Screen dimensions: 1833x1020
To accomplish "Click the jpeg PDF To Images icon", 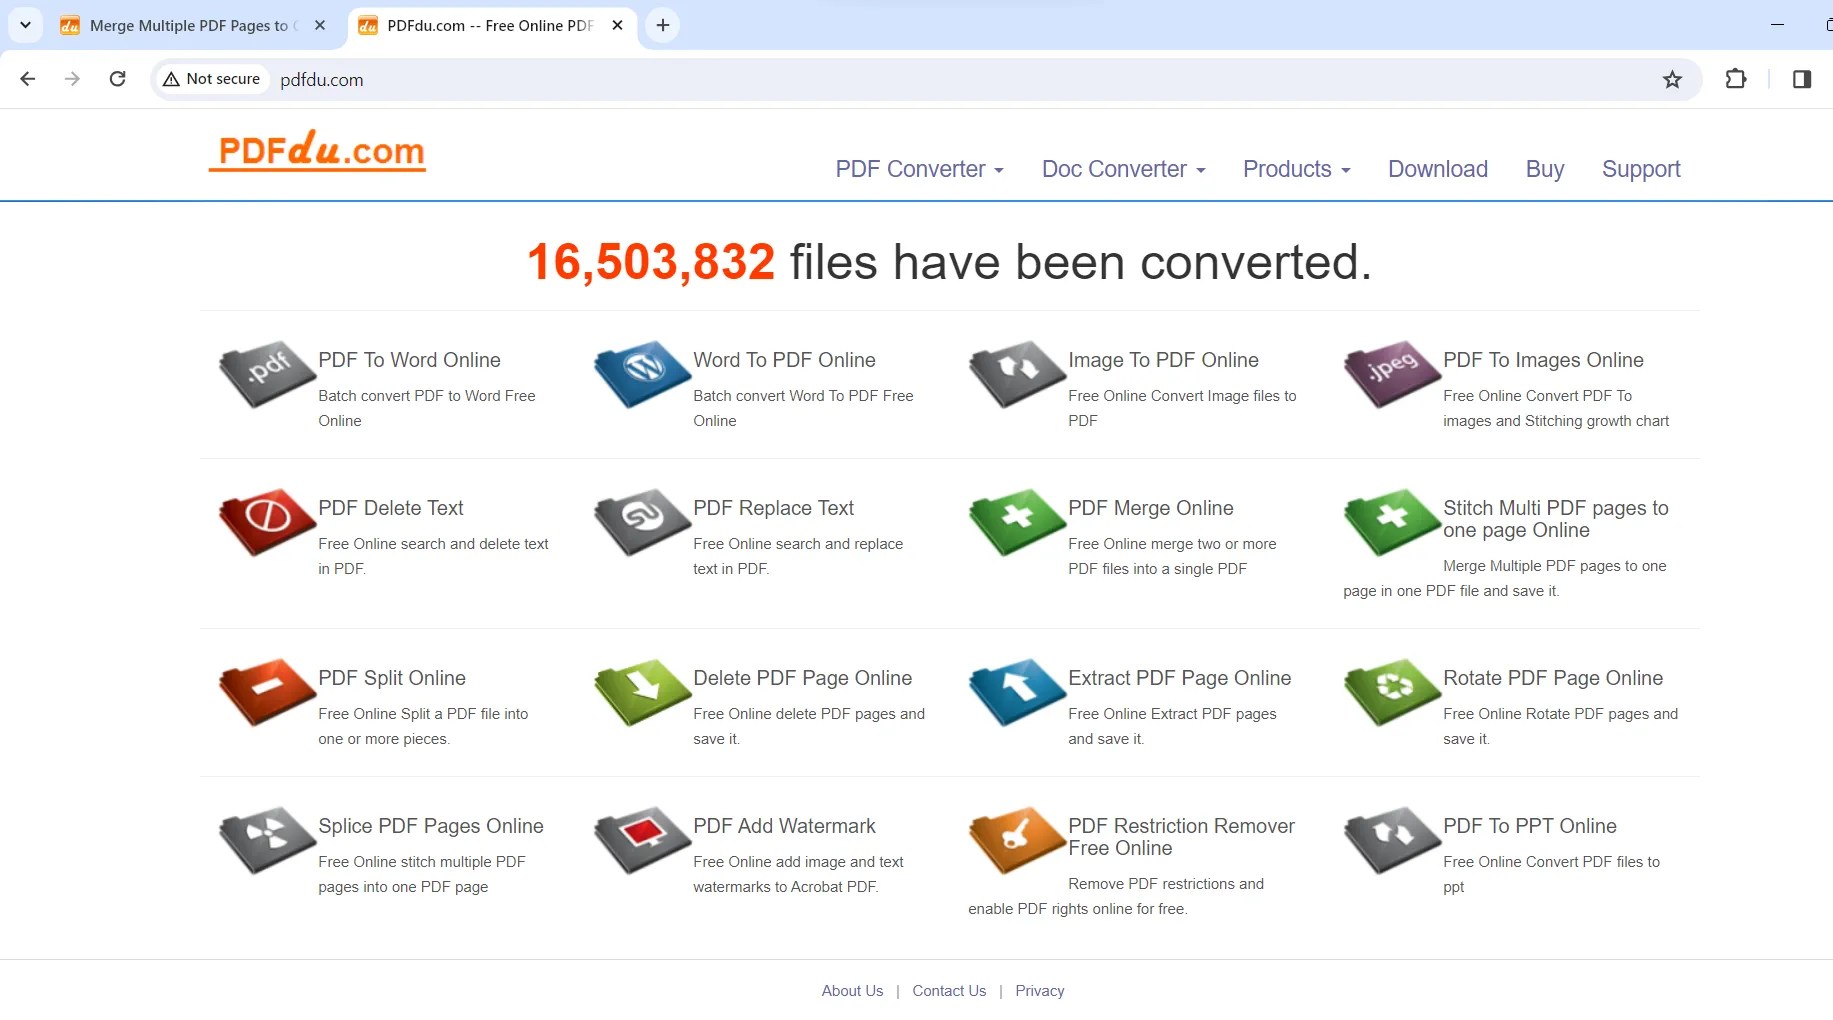I will click(x=1390, y=375).
